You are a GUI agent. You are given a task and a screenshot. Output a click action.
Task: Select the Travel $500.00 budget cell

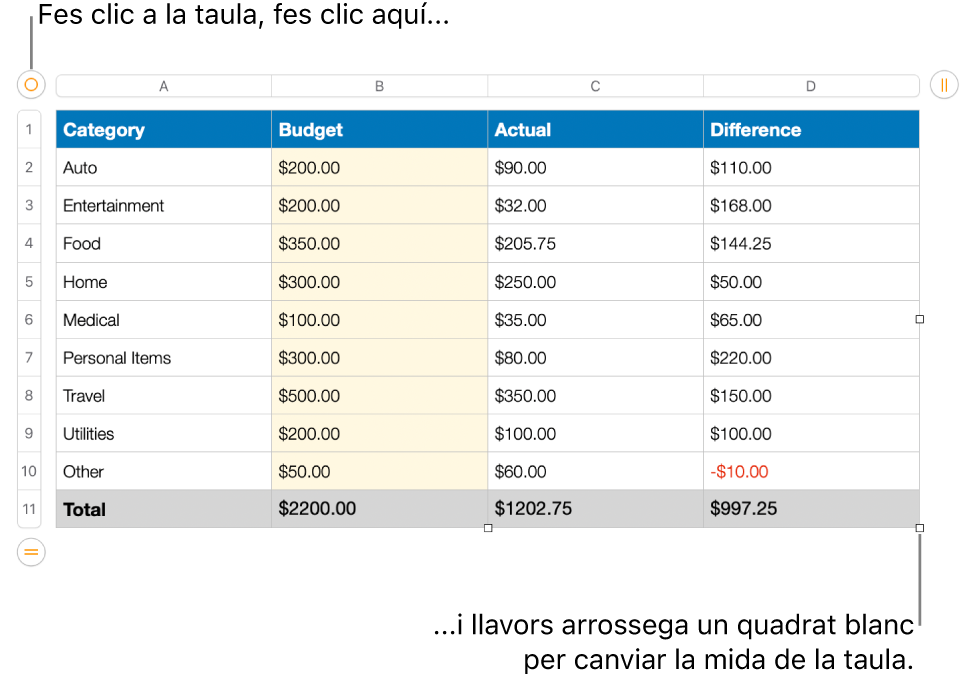[x=380, y=395]
